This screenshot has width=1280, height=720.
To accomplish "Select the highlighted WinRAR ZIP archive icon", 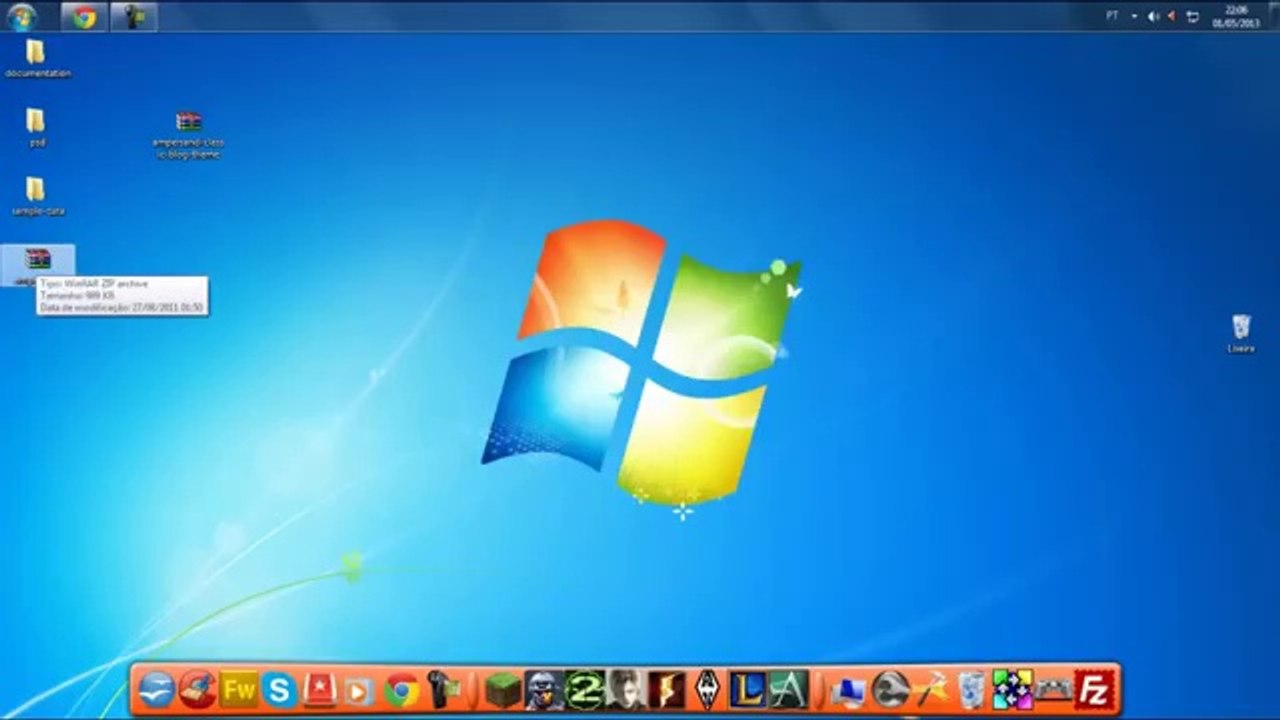I will (x=38, y=262).
